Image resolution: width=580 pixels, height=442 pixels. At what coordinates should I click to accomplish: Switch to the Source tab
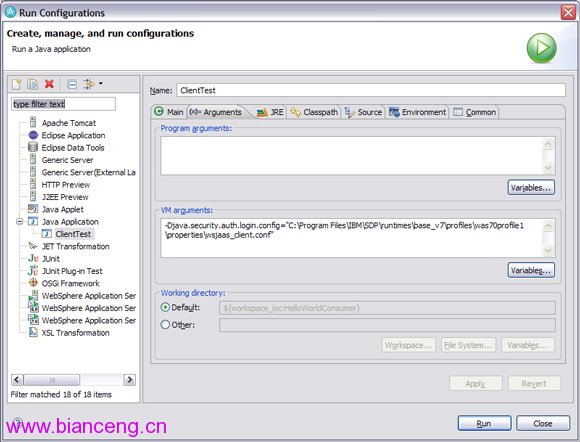pos(363,112)
